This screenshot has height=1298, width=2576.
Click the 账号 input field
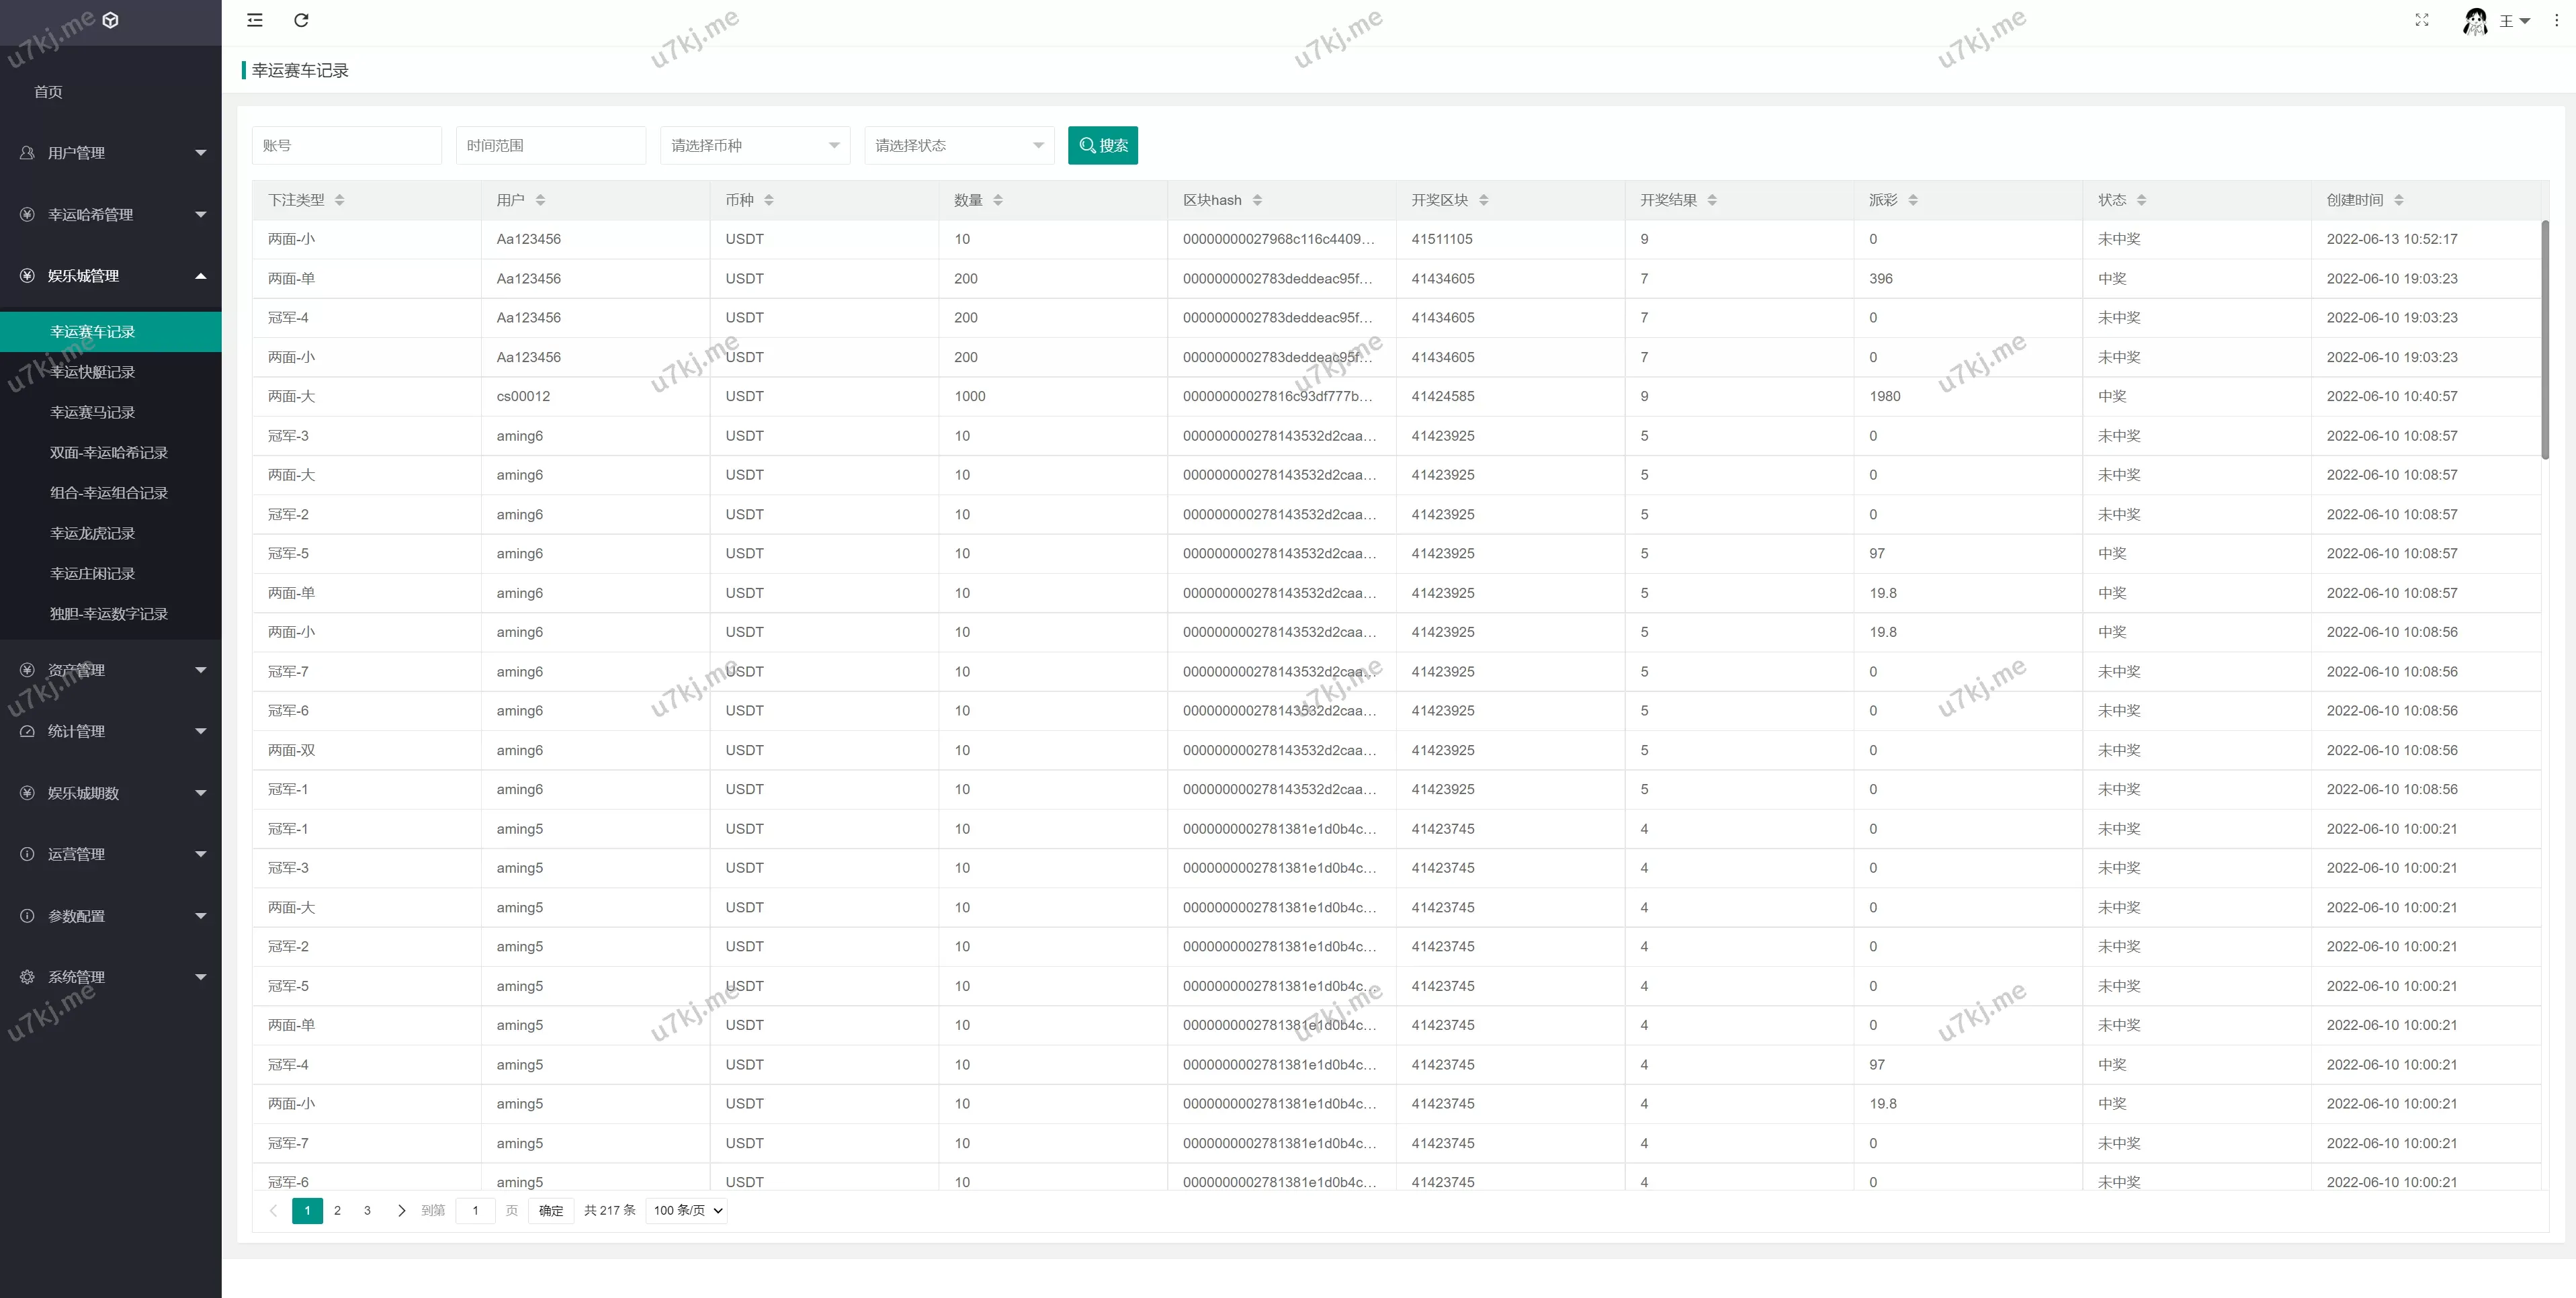[346, 146]
